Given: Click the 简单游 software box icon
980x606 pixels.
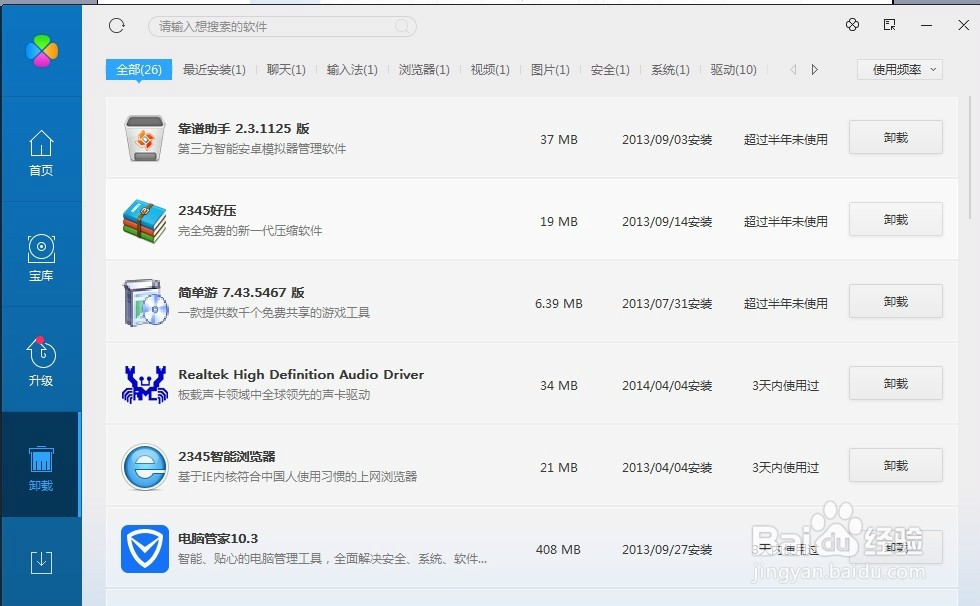Looking at the screenshot, I should click(146, 303).
